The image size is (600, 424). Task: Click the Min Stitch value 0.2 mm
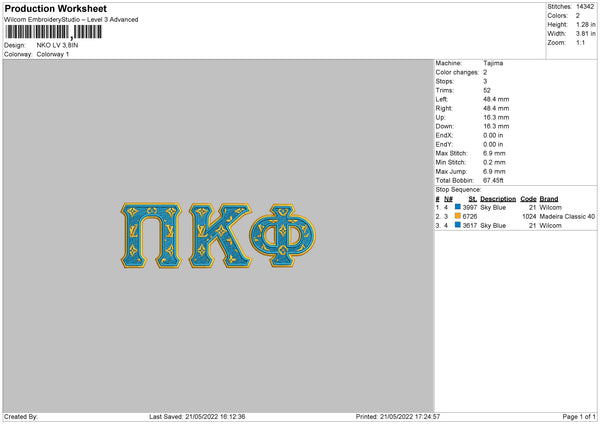[x=494, y=162]
